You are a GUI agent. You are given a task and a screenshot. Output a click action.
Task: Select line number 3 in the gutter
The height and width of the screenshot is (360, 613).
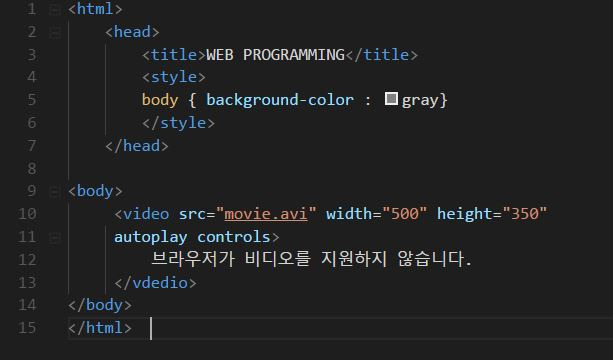point(32,55)
